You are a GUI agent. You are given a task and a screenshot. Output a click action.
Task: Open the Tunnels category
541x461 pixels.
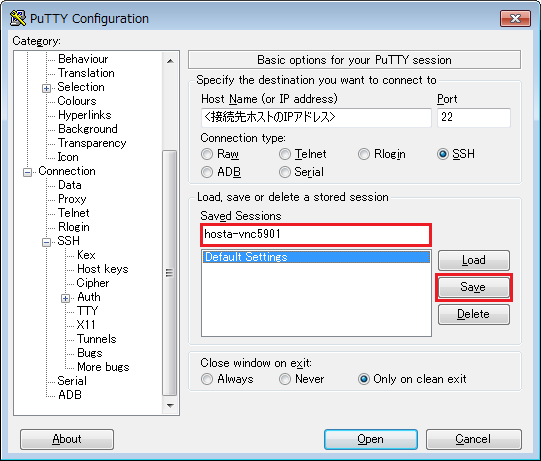97,339
